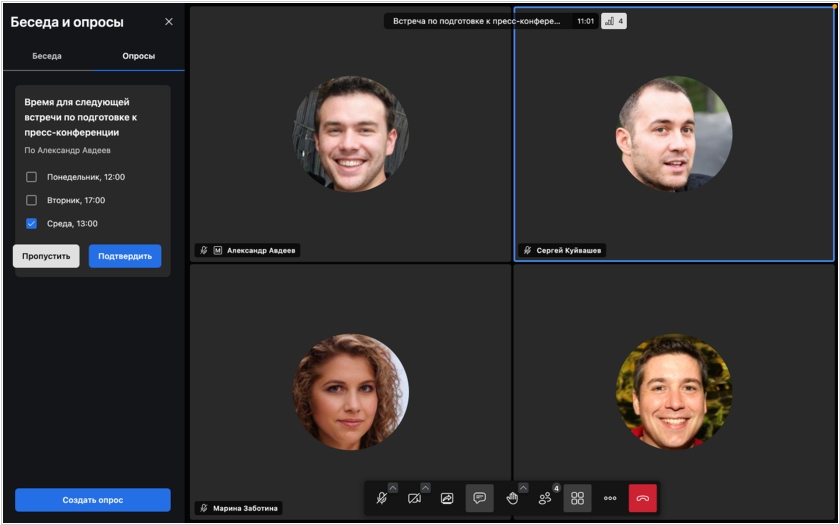Viewport: 840px width, 525px height.
Task: Close the Беседа и опросы panel
Action: tap(169, 21)
